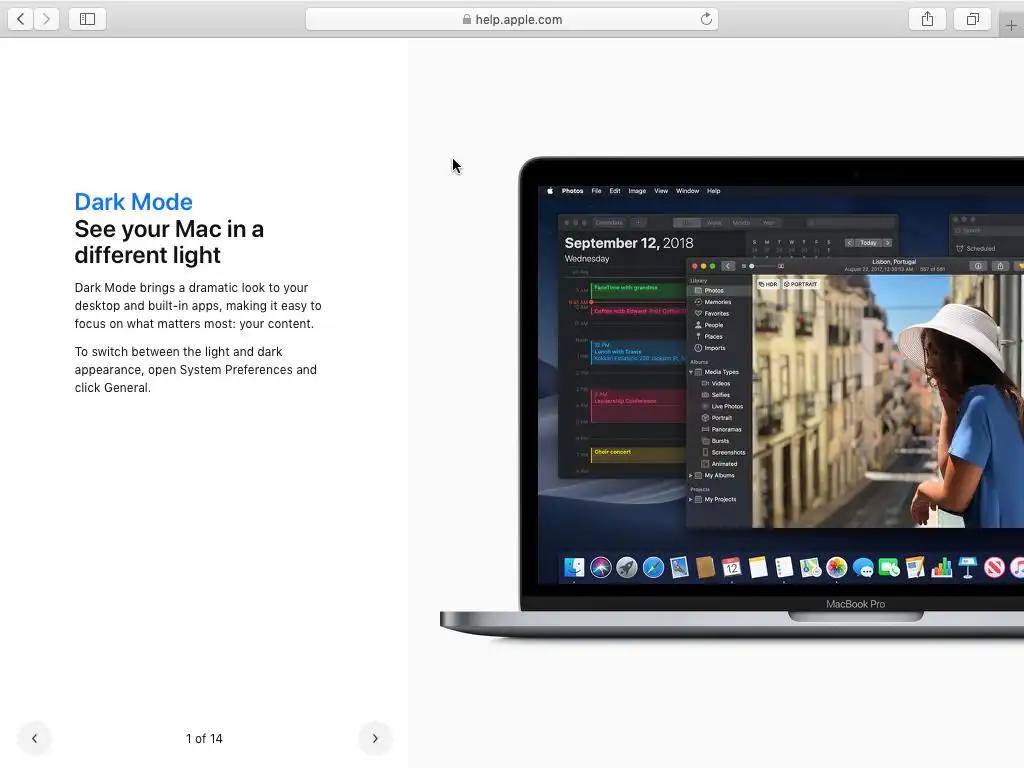Click the Maps icon in pictured Dock
This screenshot has height=768, width=1024.
tap(810, 568)
